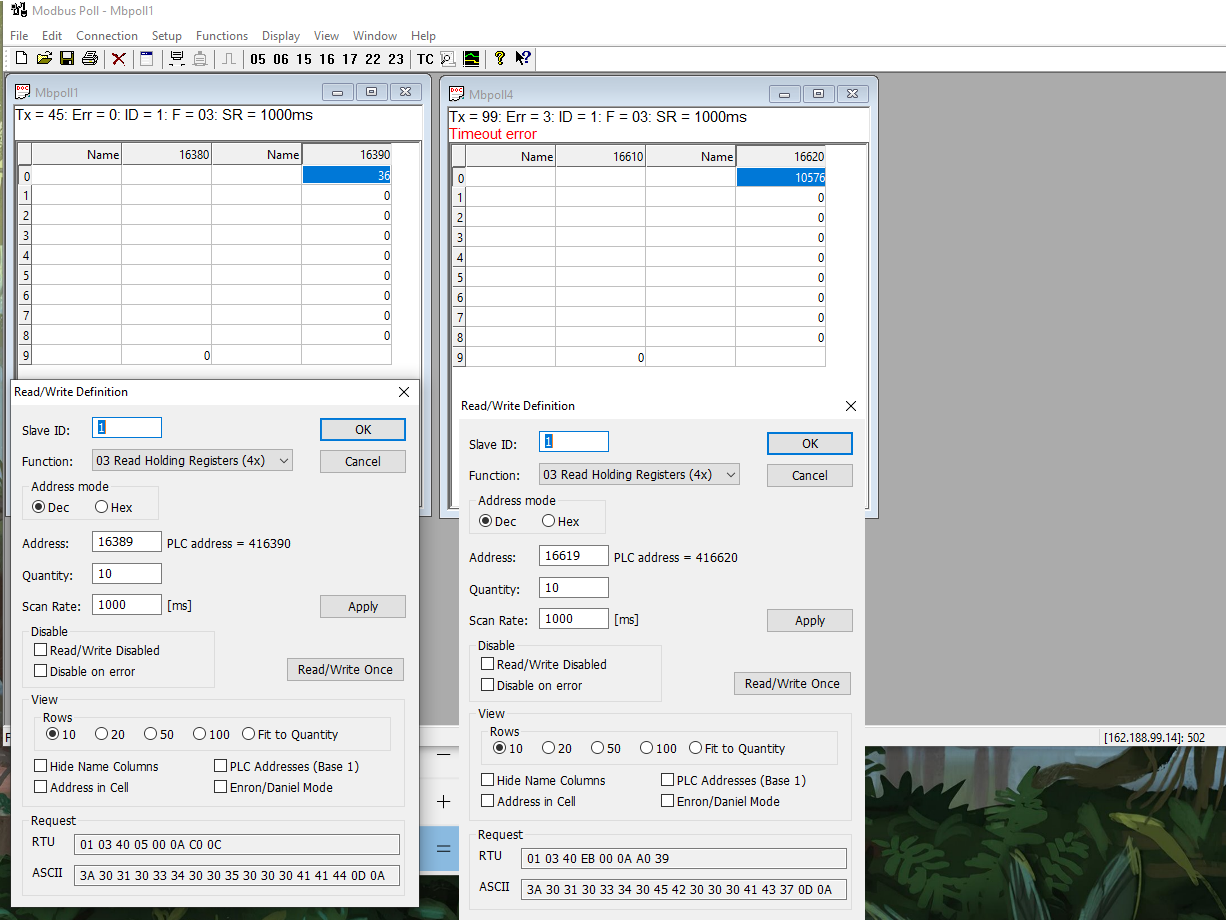
Task: Click the TC test center toolbar button
Action: coord(425,59)
